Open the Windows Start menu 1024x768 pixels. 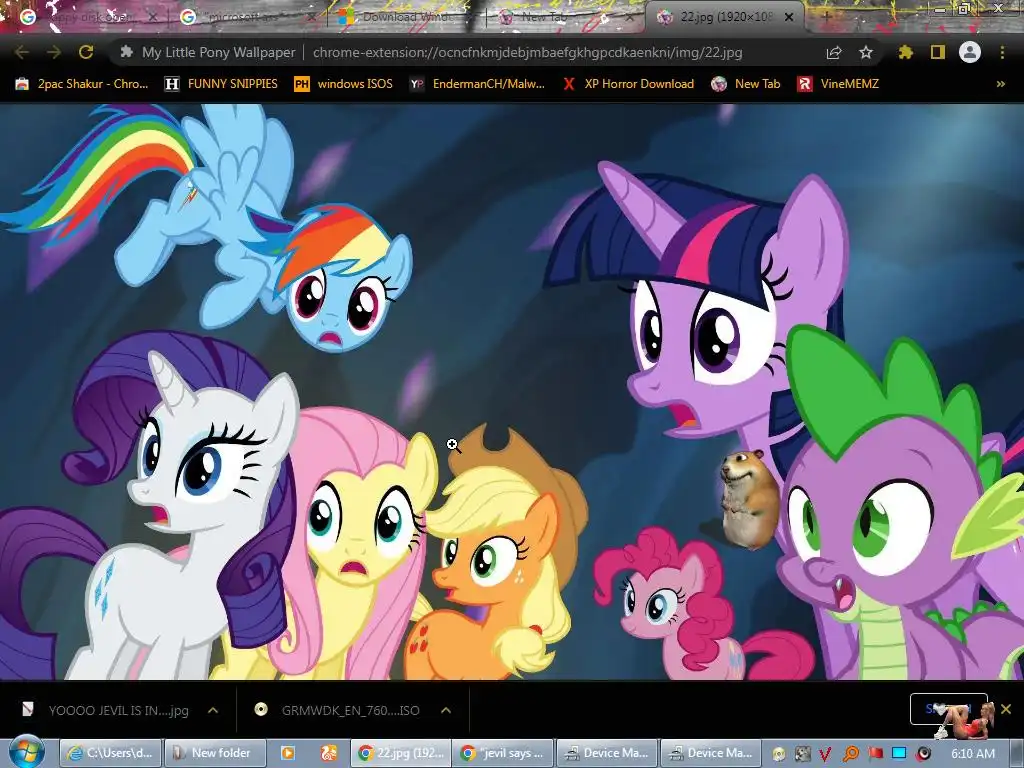pyautogui.click(x=26, y=752)
